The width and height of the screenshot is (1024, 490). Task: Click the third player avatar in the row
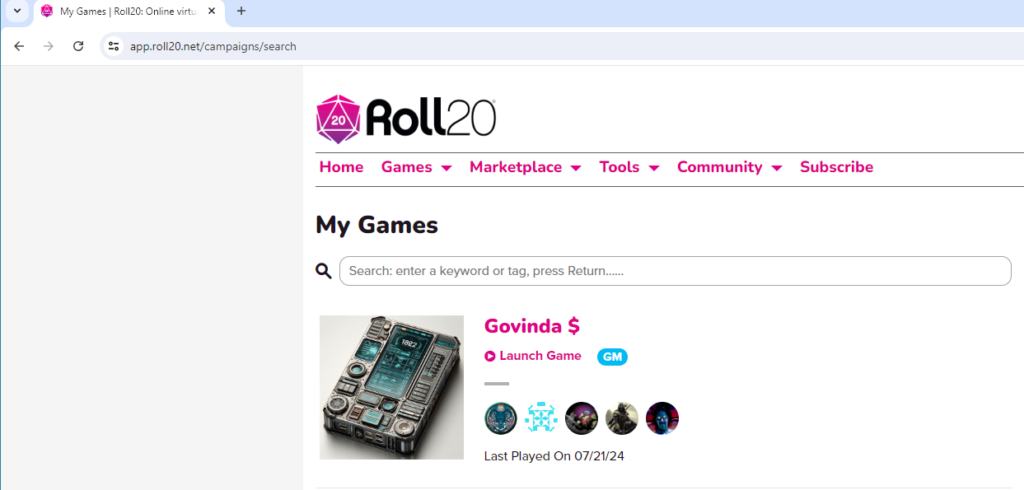(x=581, y=418)
